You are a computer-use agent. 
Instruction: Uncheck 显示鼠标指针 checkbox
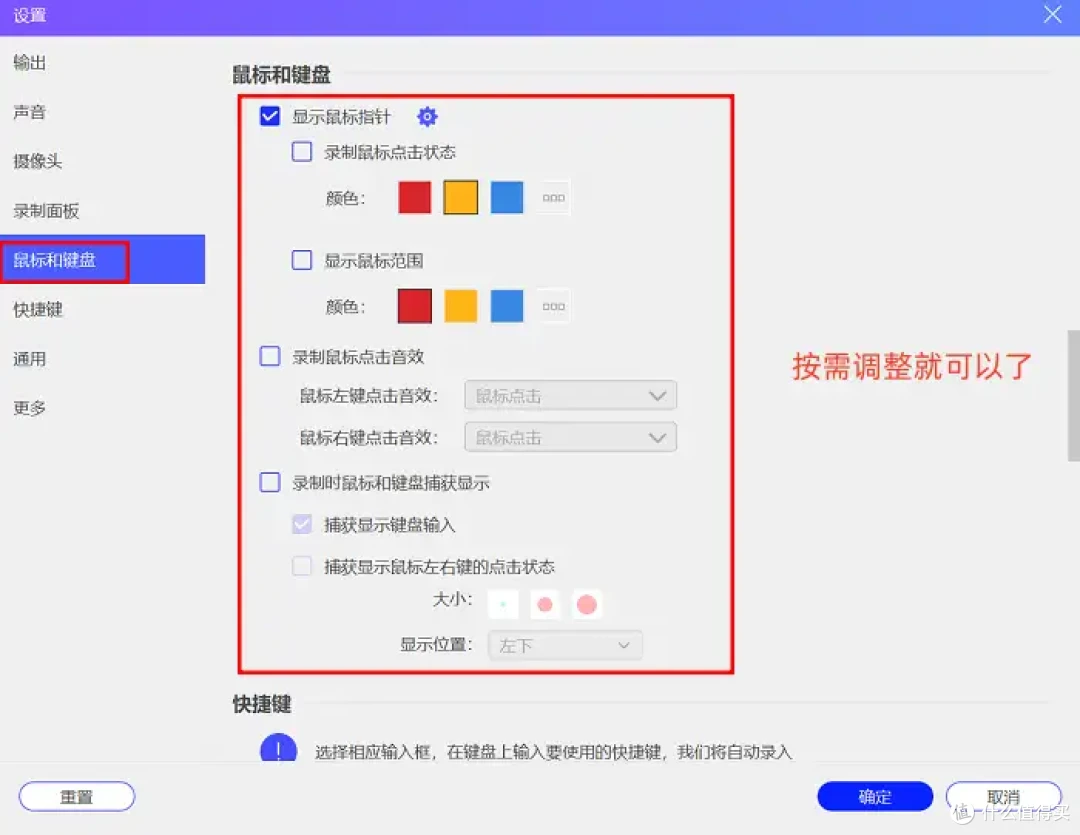270,116
